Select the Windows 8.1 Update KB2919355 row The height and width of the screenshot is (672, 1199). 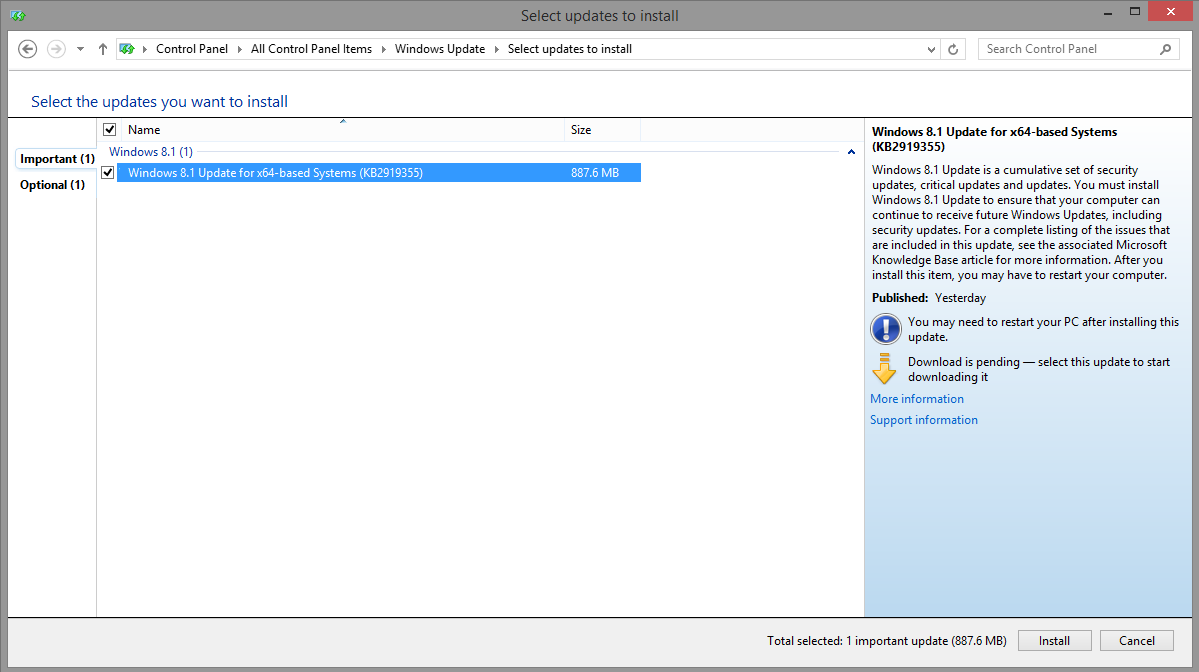(379, 173)
